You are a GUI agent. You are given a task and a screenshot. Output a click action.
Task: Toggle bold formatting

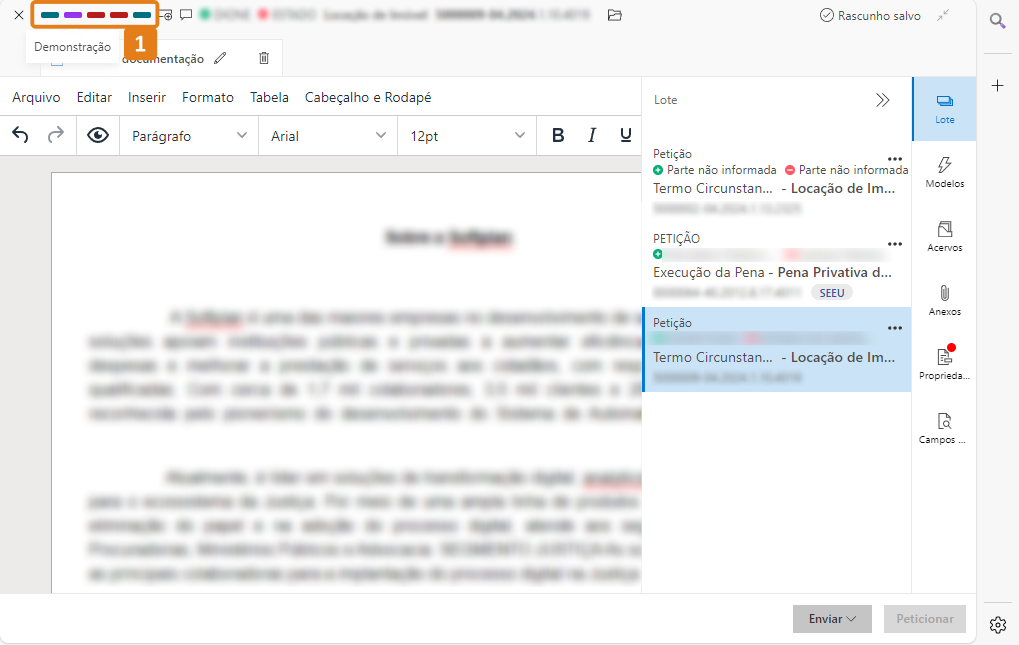point(558,136)
